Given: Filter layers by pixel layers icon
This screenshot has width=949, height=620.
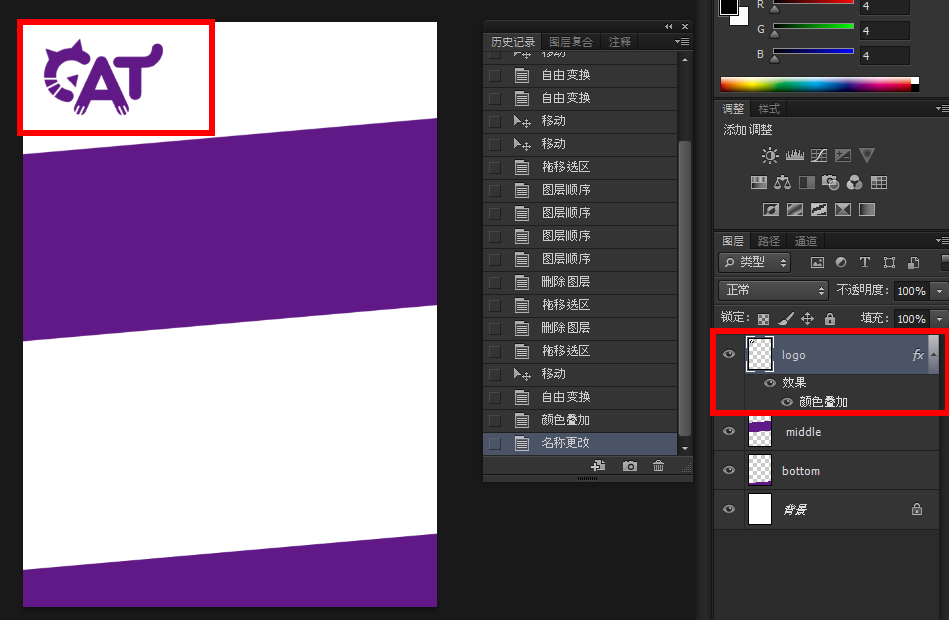Looking at the screenshot, I should (817, 262).
